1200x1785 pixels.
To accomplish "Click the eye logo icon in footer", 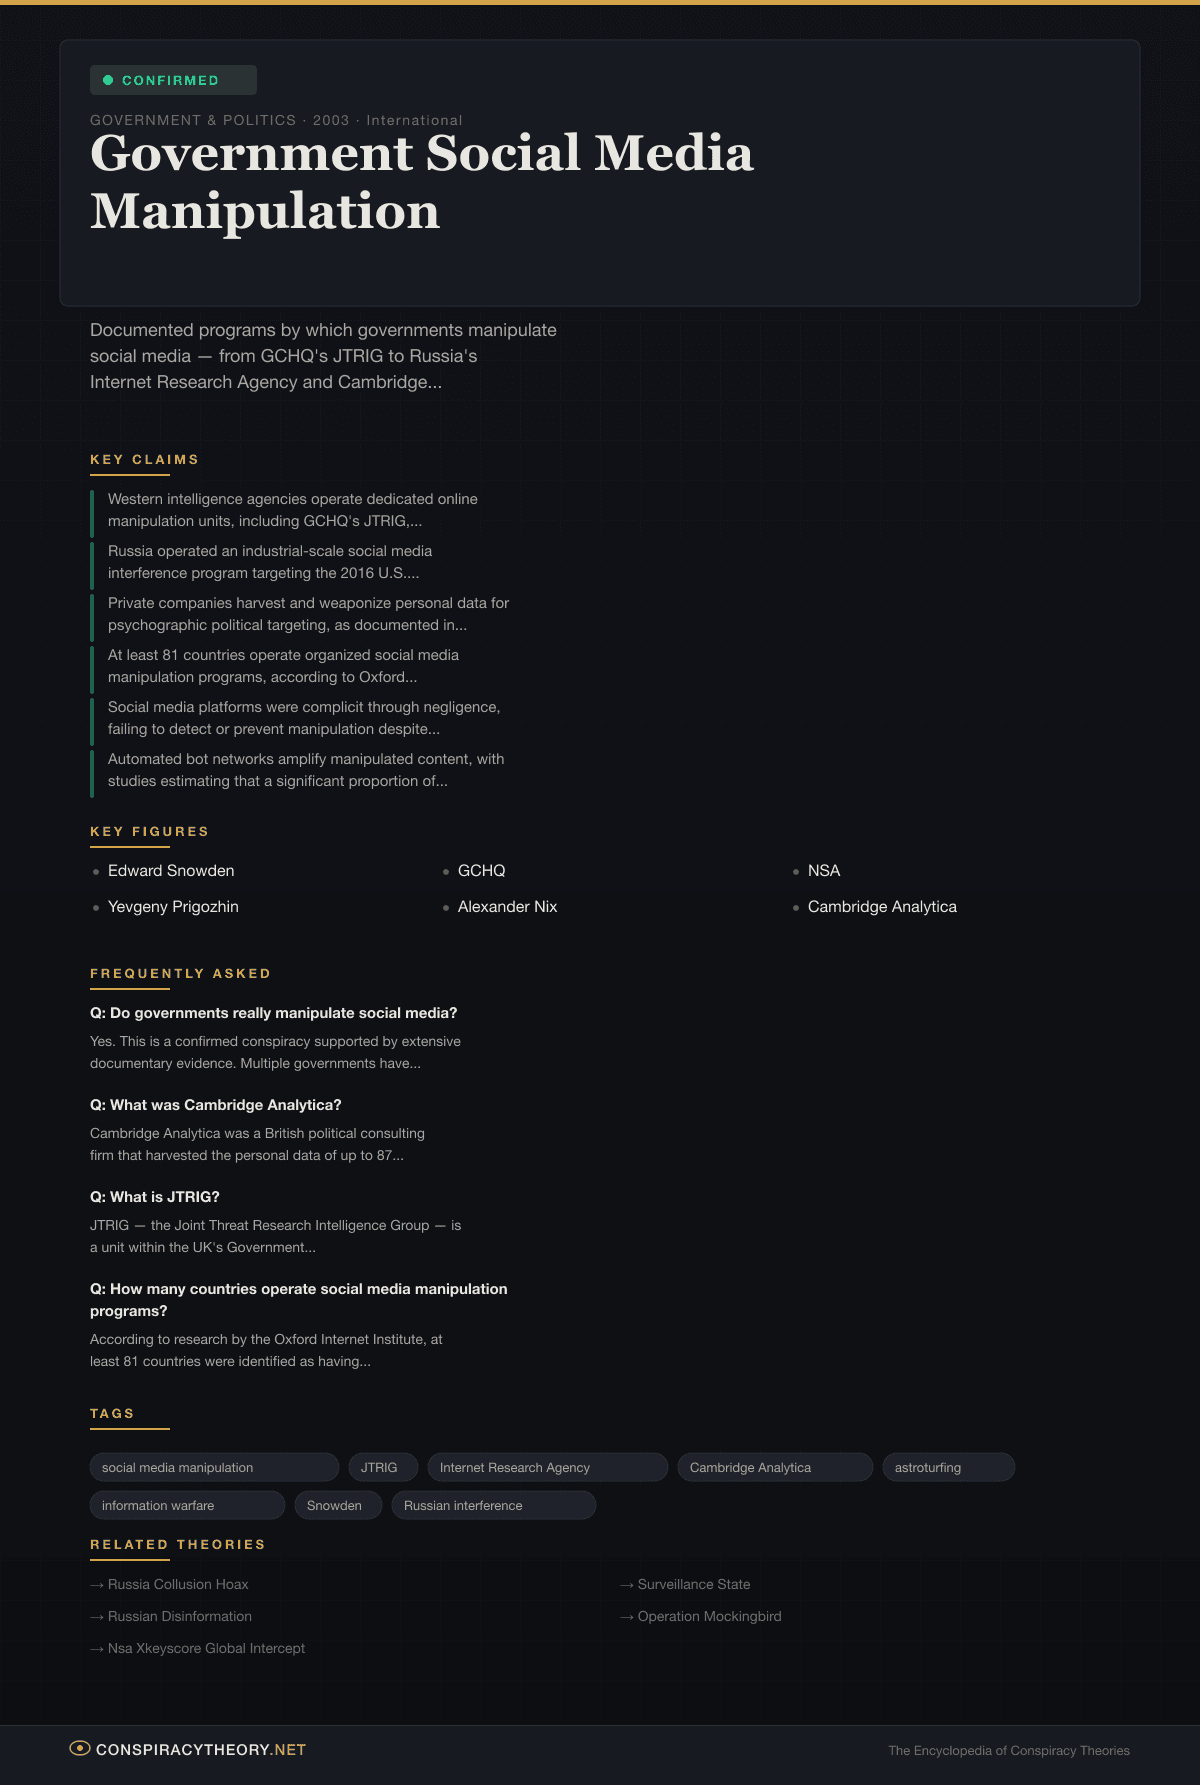I will [x=79, y=1748].
